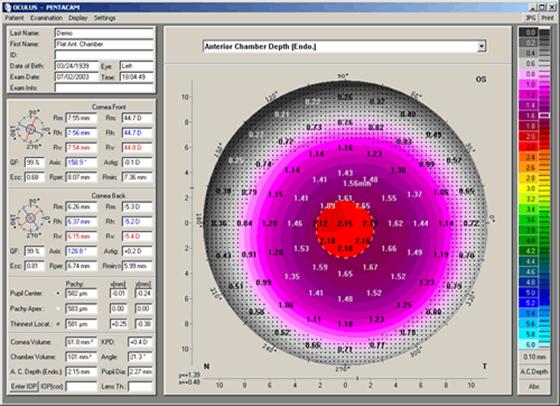Click the A.C.Depth scale type button
The image size is (560, 406).
(534, 372)
